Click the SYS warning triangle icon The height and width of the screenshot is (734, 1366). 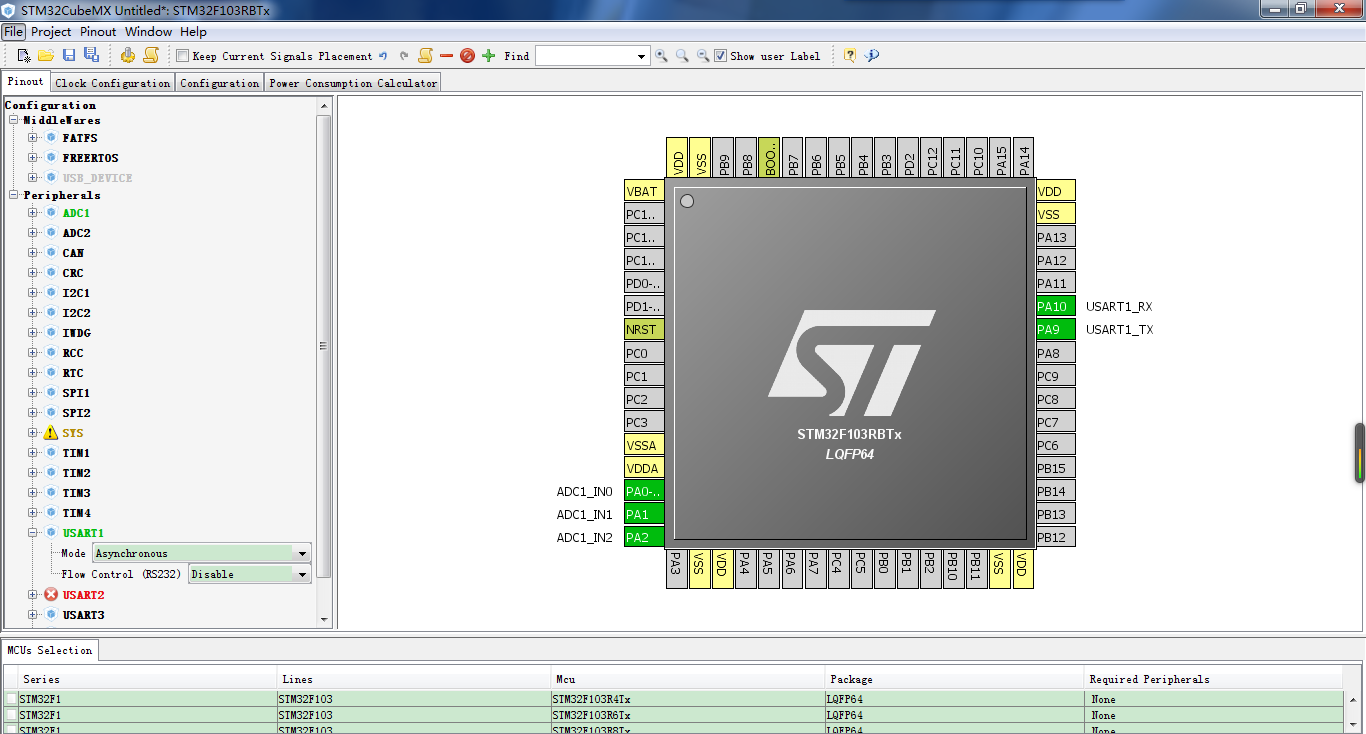click(x=51, y=433)
